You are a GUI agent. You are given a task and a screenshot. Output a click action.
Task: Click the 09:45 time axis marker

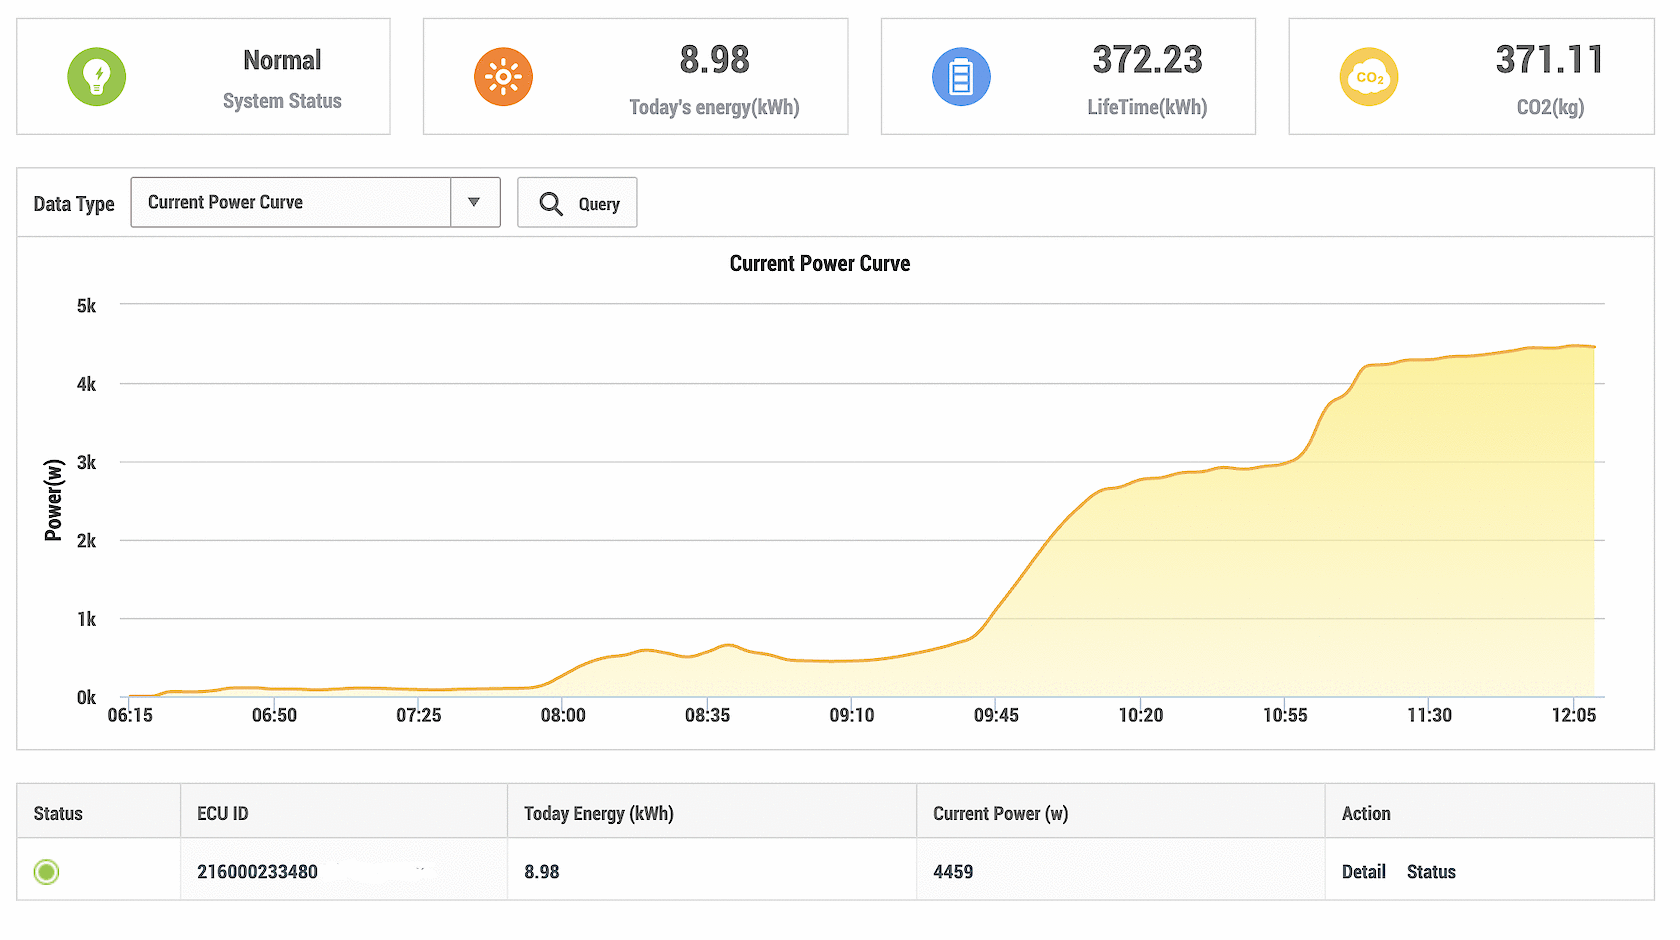click(x=995, y=715)
